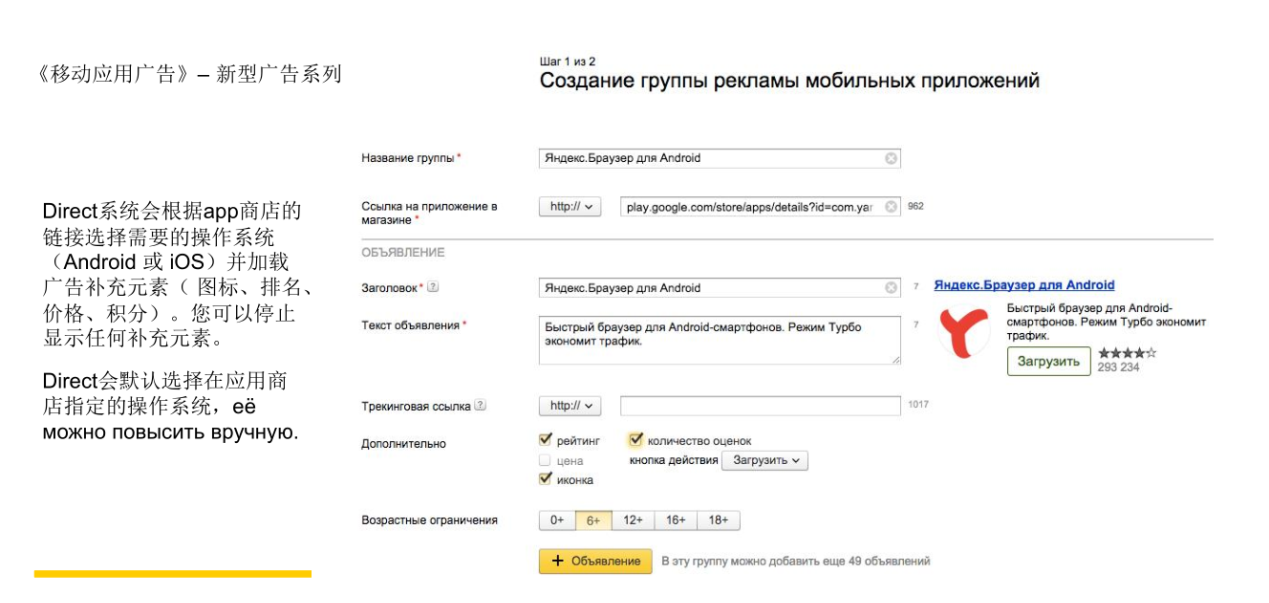This screenshot has width=1269, height=603.
Task: Click the "Ссылка на приложение в магазине" label
Action: point(429,213)
